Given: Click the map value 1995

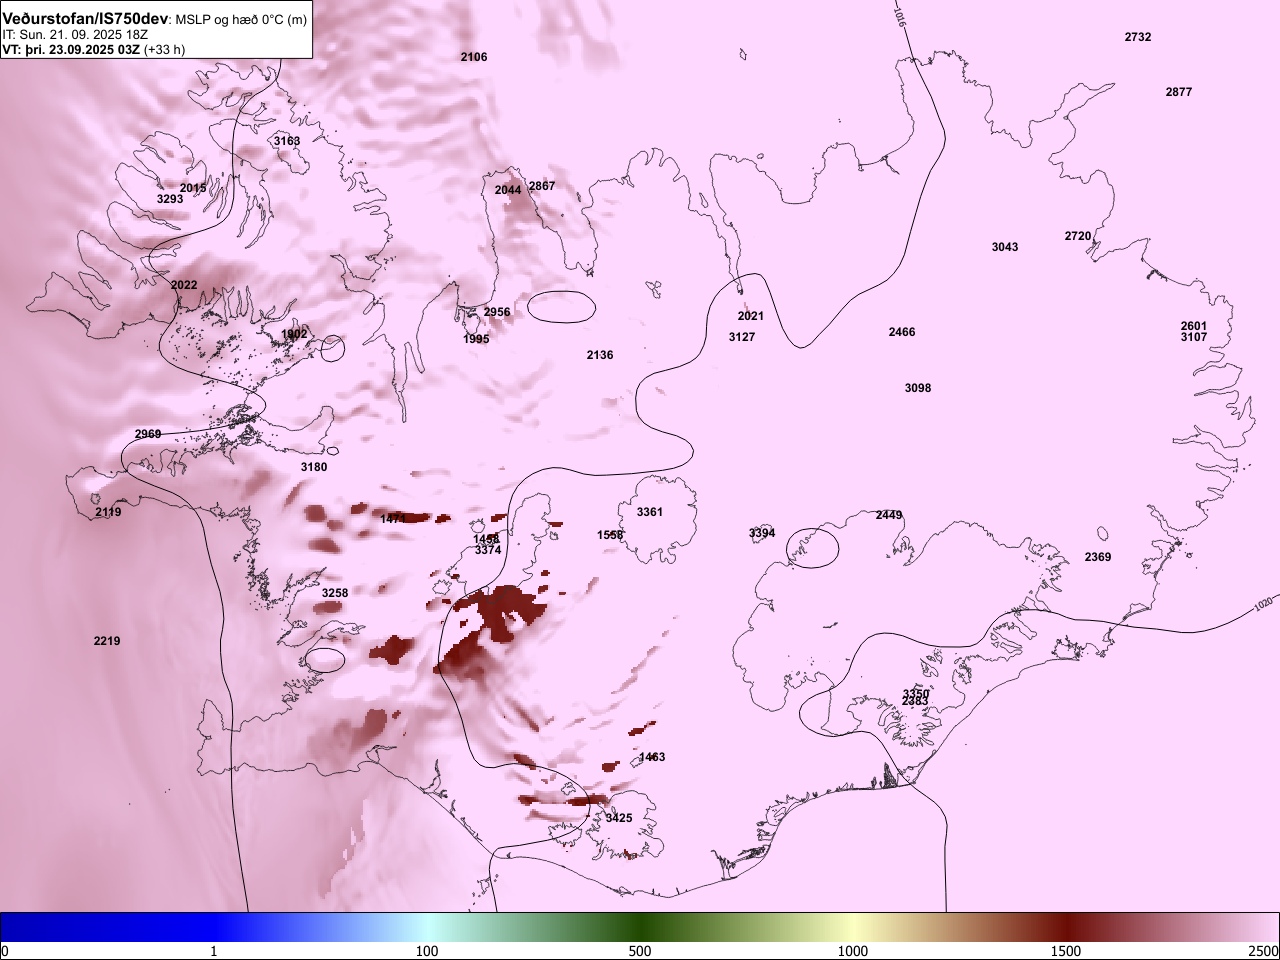Looking at the screenshot, I should 476,339.
